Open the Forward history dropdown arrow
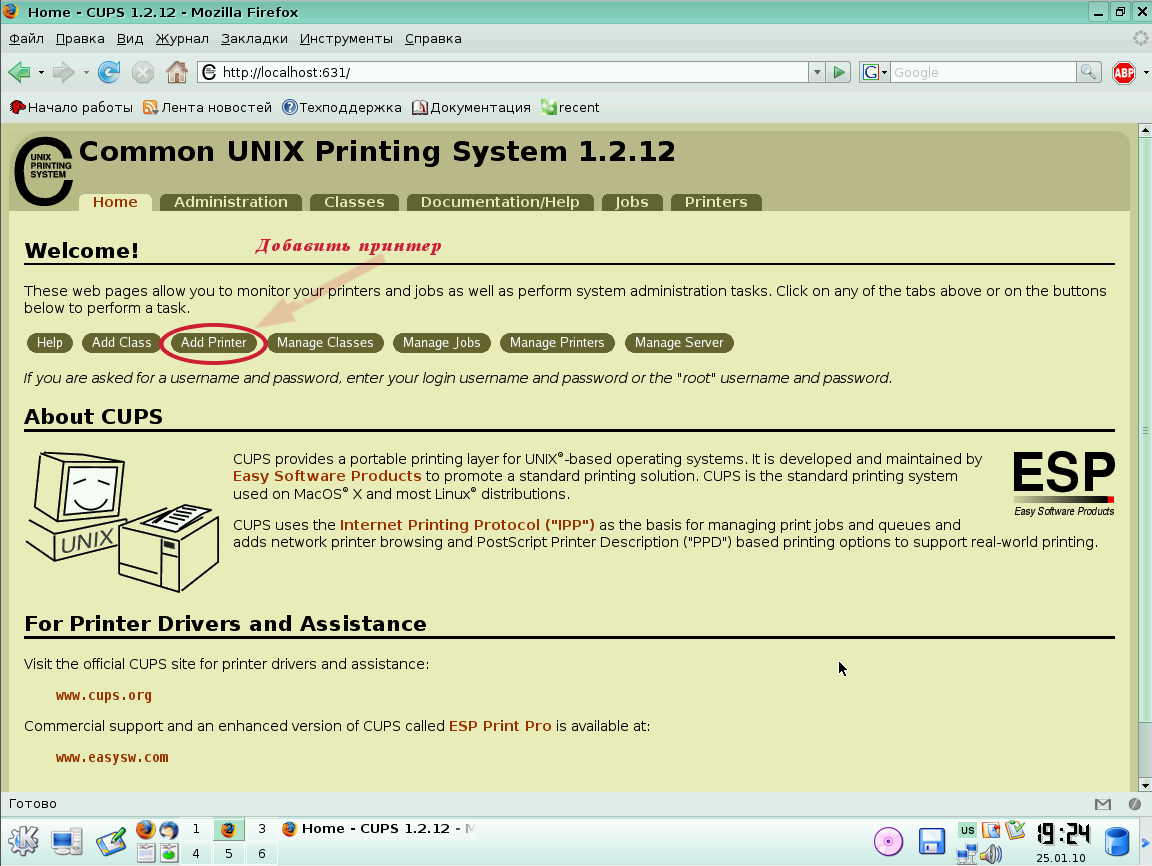The image size is (1152, 866). pos(86,72)
